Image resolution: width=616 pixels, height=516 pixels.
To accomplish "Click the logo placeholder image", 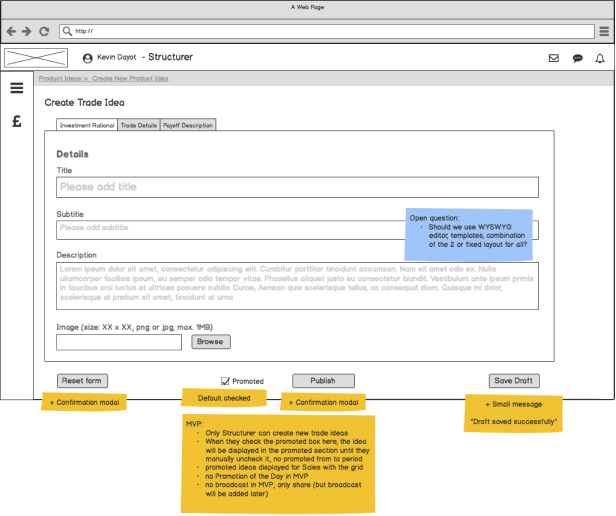I will 36,58.
